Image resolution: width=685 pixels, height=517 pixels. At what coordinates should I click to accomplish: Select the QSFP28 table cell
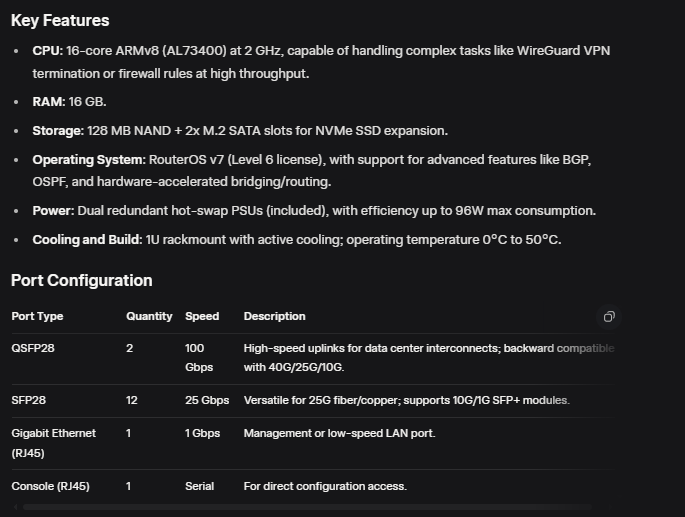click(x=32, y=349)
